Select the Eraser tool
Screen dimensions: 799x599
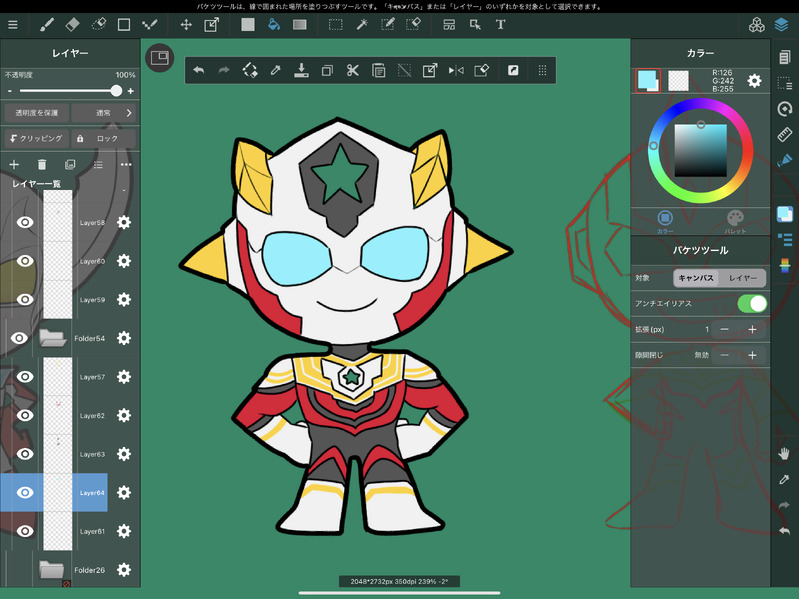pyautogui.click(x=73, y=24)
